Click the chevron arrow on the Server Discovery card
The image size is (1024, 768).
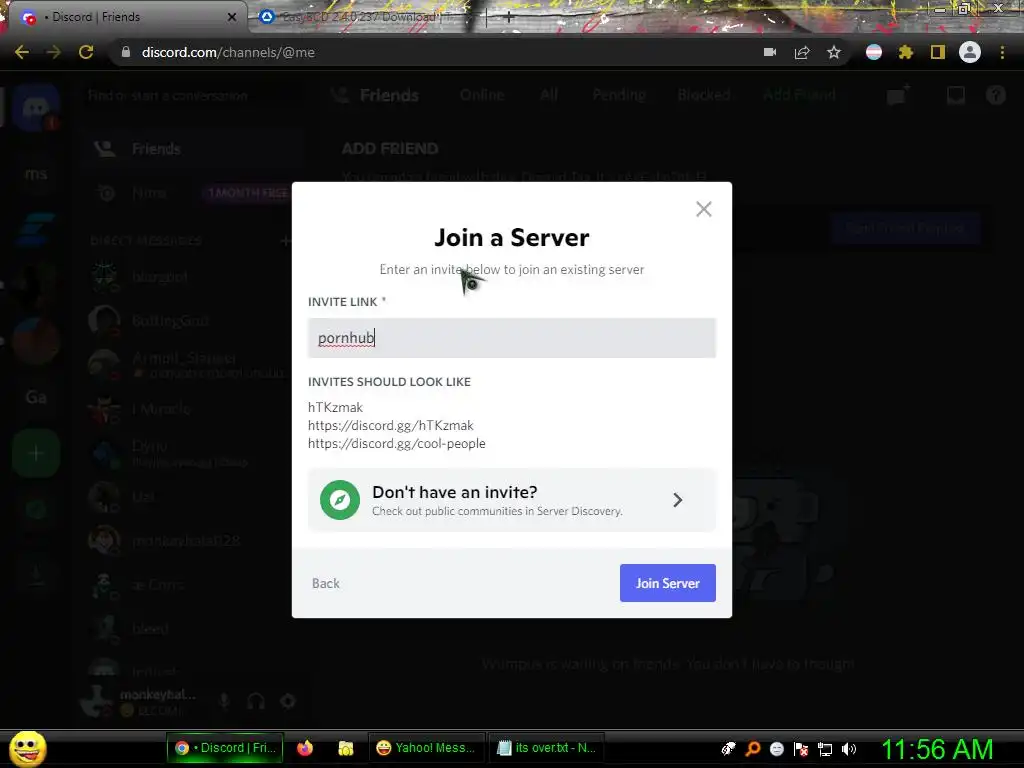point(677,500)
